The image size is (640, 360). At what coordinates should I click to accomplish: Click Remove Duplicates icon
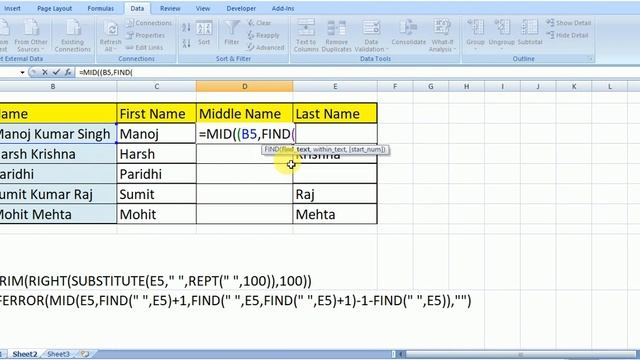(336, 36)
